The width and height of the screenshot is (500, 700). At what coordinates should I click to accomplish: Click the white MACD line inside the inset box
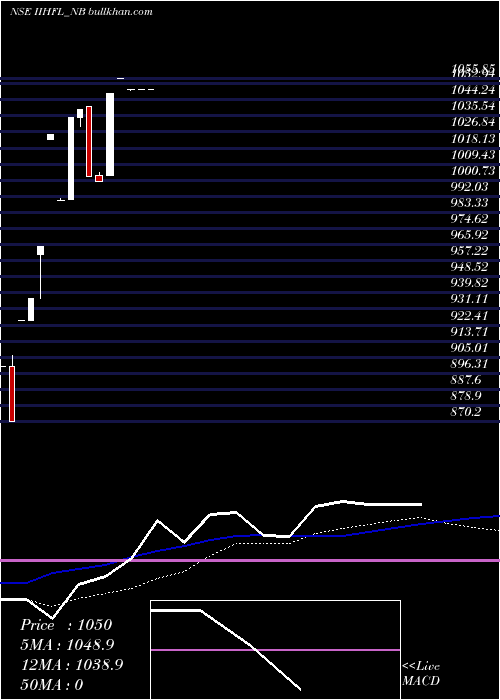click(225, 650)
